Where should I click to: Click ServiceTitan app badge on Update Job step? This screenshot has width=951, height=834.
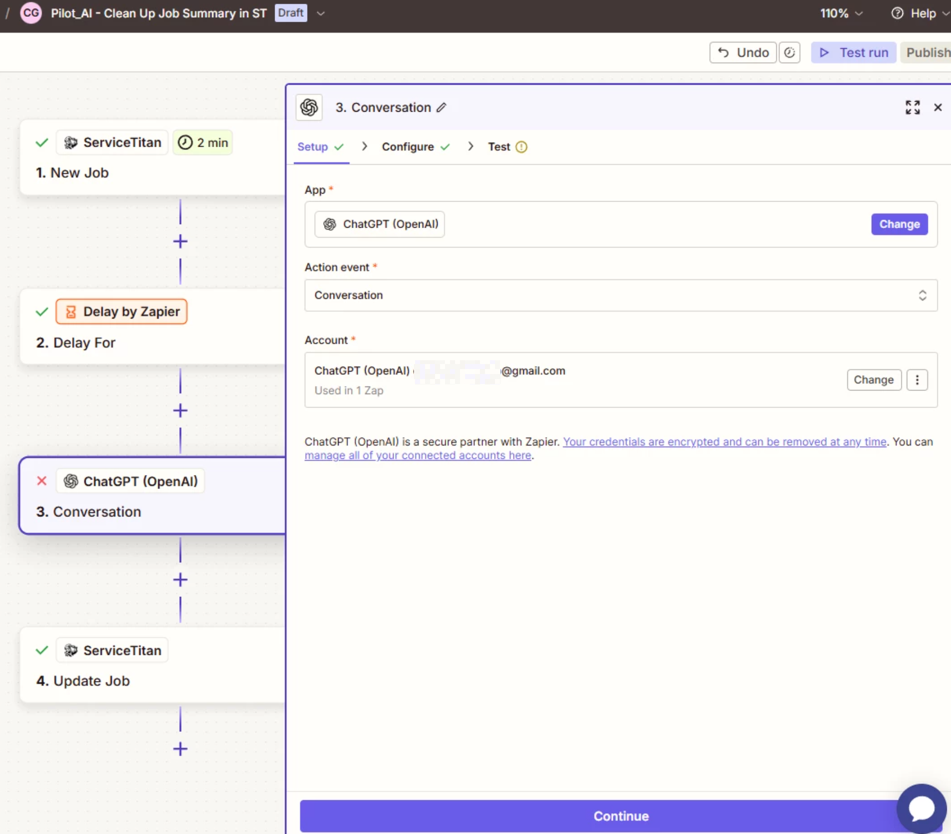(112, 650)
